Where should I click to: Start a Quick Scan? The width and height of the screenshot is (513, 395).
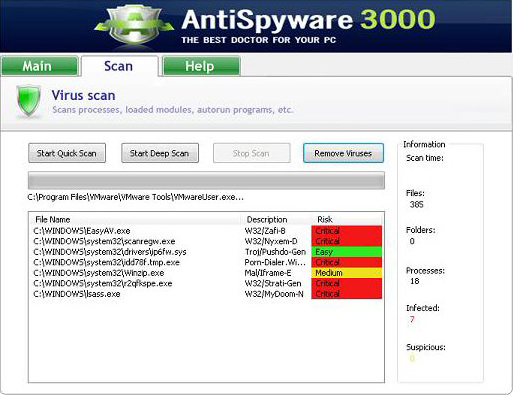click(67, 153)
